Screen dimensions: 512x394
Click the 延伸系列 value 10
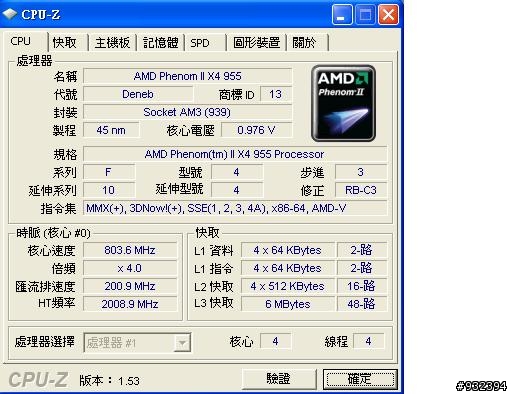point(109,190)
